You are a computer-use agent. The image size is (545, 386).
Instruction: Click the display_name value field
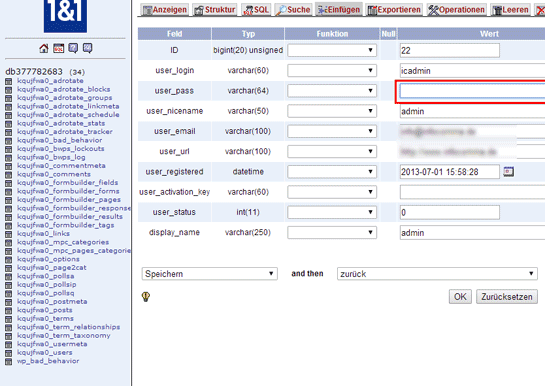[x=472, y=232]
